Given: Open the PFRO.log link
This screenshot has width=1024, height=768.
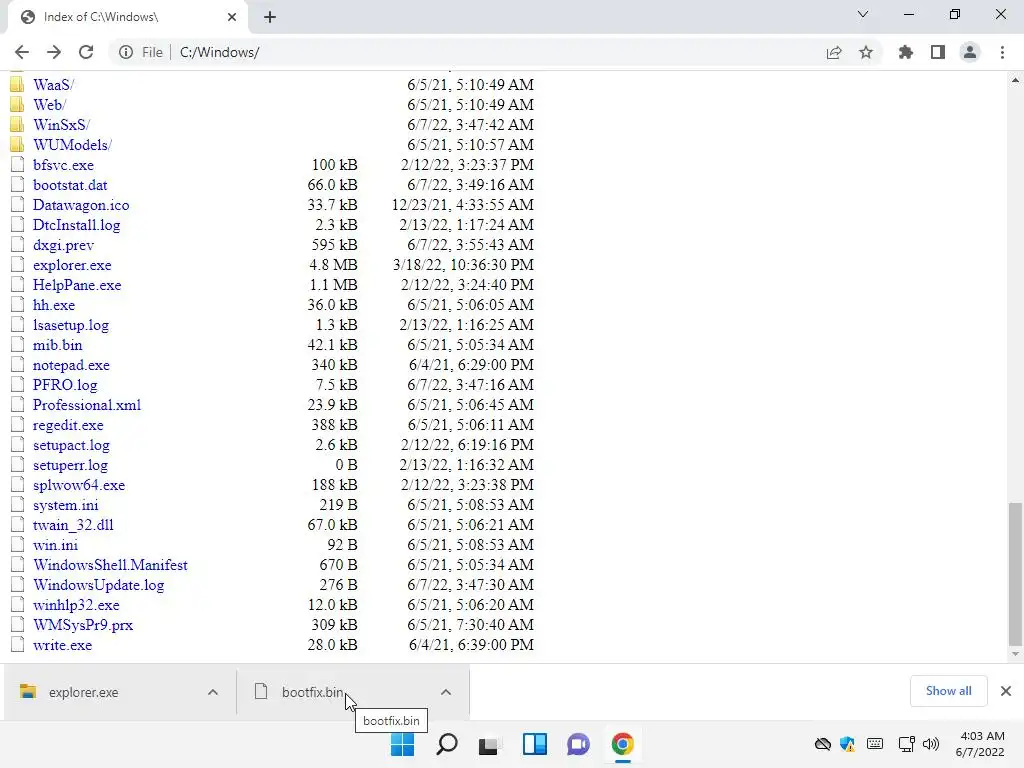Looking at the screenshot, I should [x=65, y=385].
